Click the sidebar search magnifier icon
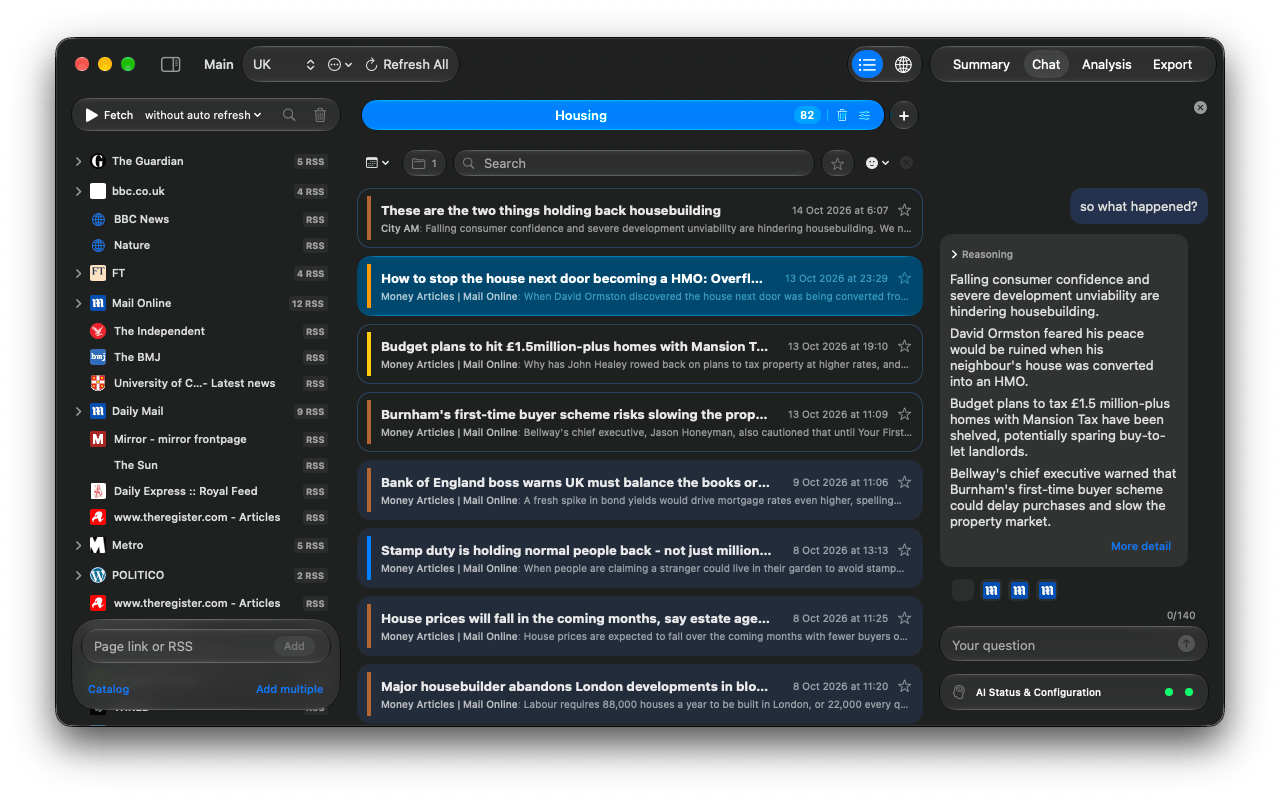Viewport: 1280px width, 800px height. coord(289,115)
